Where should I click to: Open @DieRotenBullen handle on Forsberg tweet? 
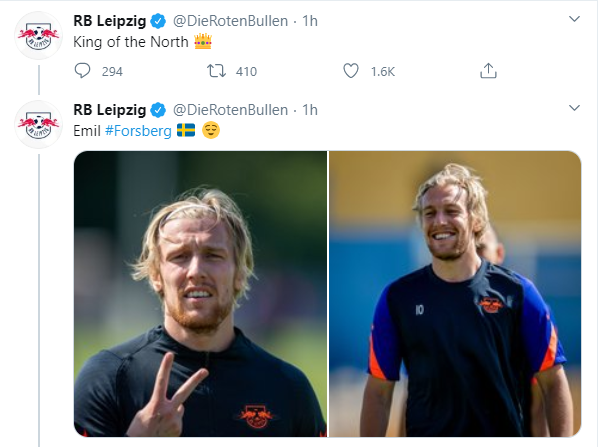(x=231, y=109)
